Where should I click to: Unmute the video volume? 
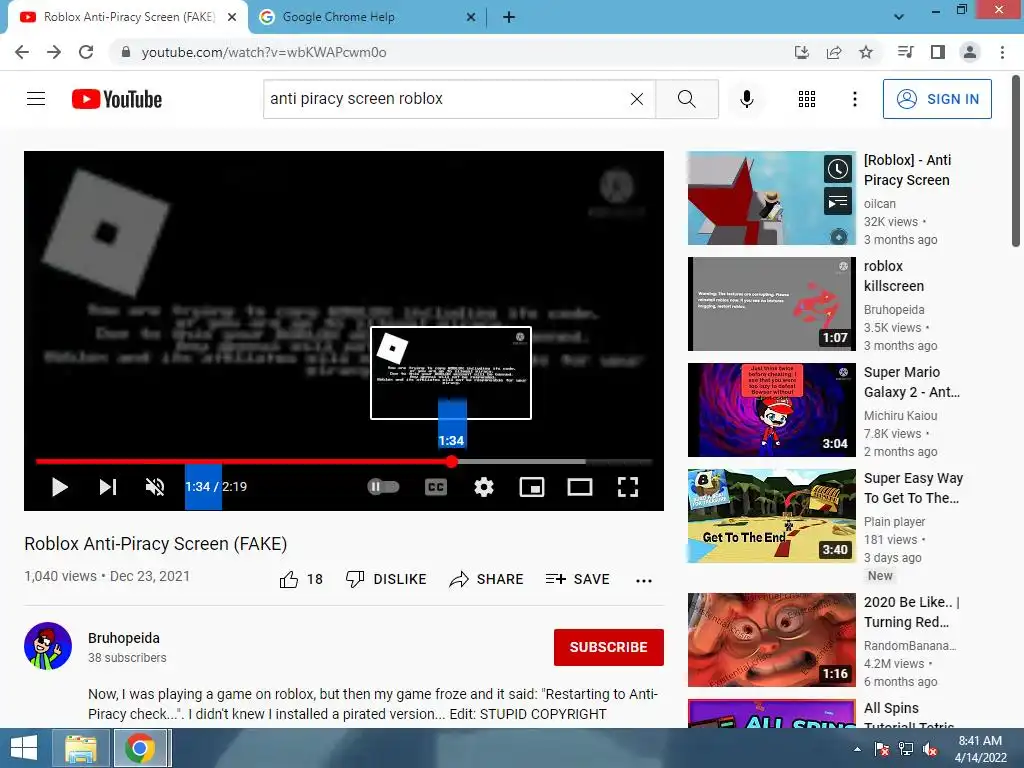155,487
